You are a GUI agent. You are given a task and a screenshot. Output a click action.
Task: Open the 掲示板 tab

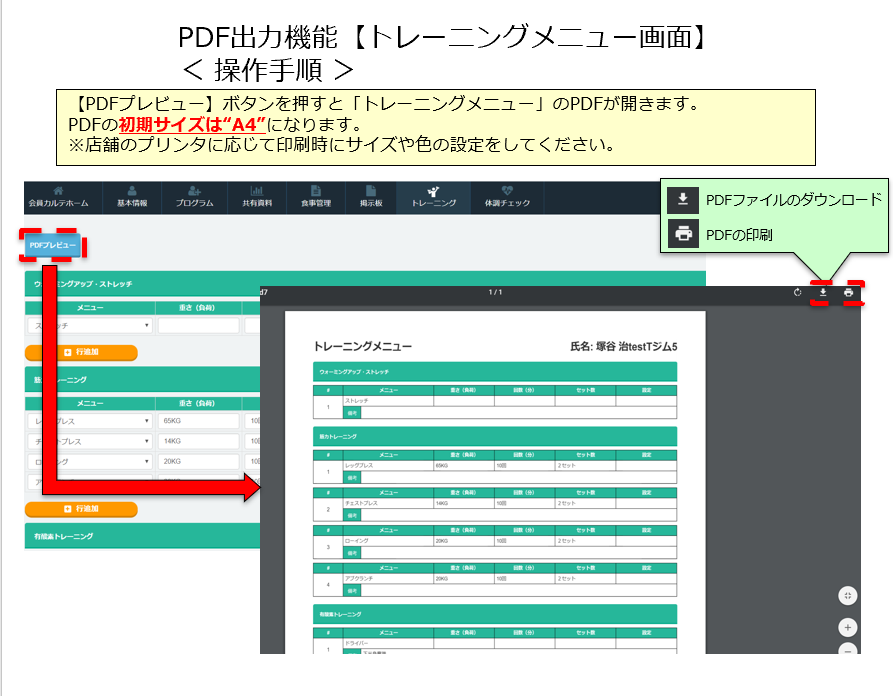370,197
